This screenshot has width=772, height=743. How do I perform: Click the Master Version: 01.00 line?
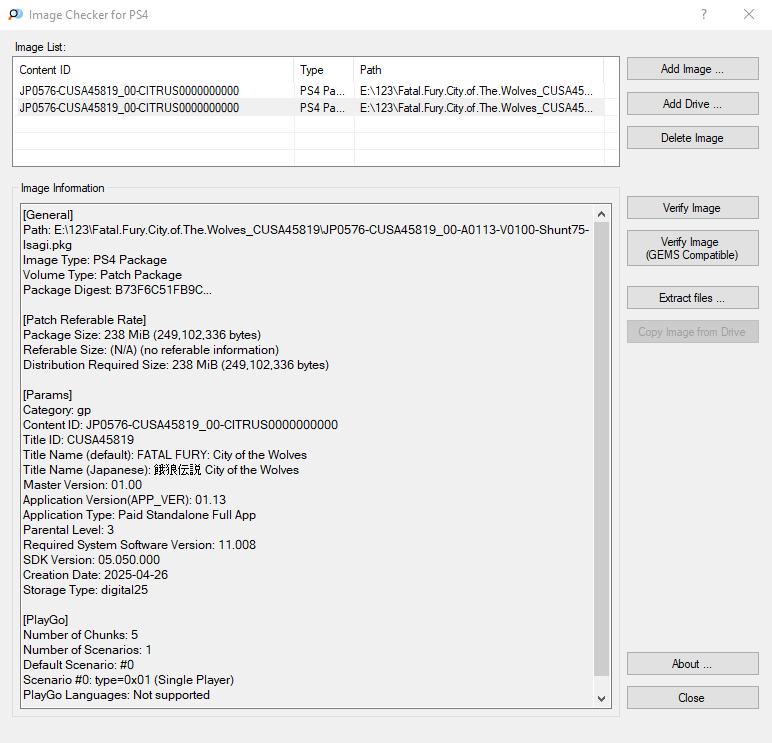82,485
